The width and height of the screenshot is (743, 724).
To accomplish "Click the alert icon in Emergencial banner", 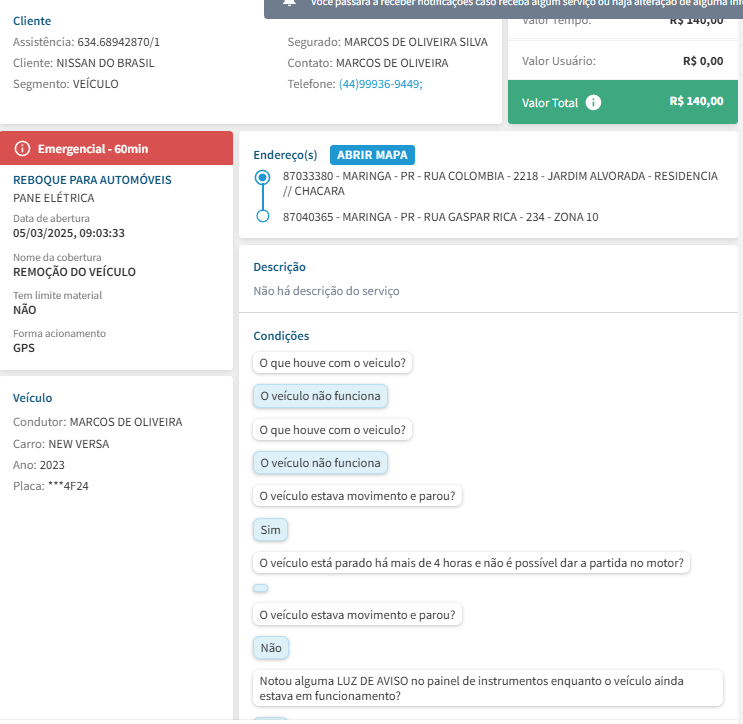I will [x=22, y=149].
